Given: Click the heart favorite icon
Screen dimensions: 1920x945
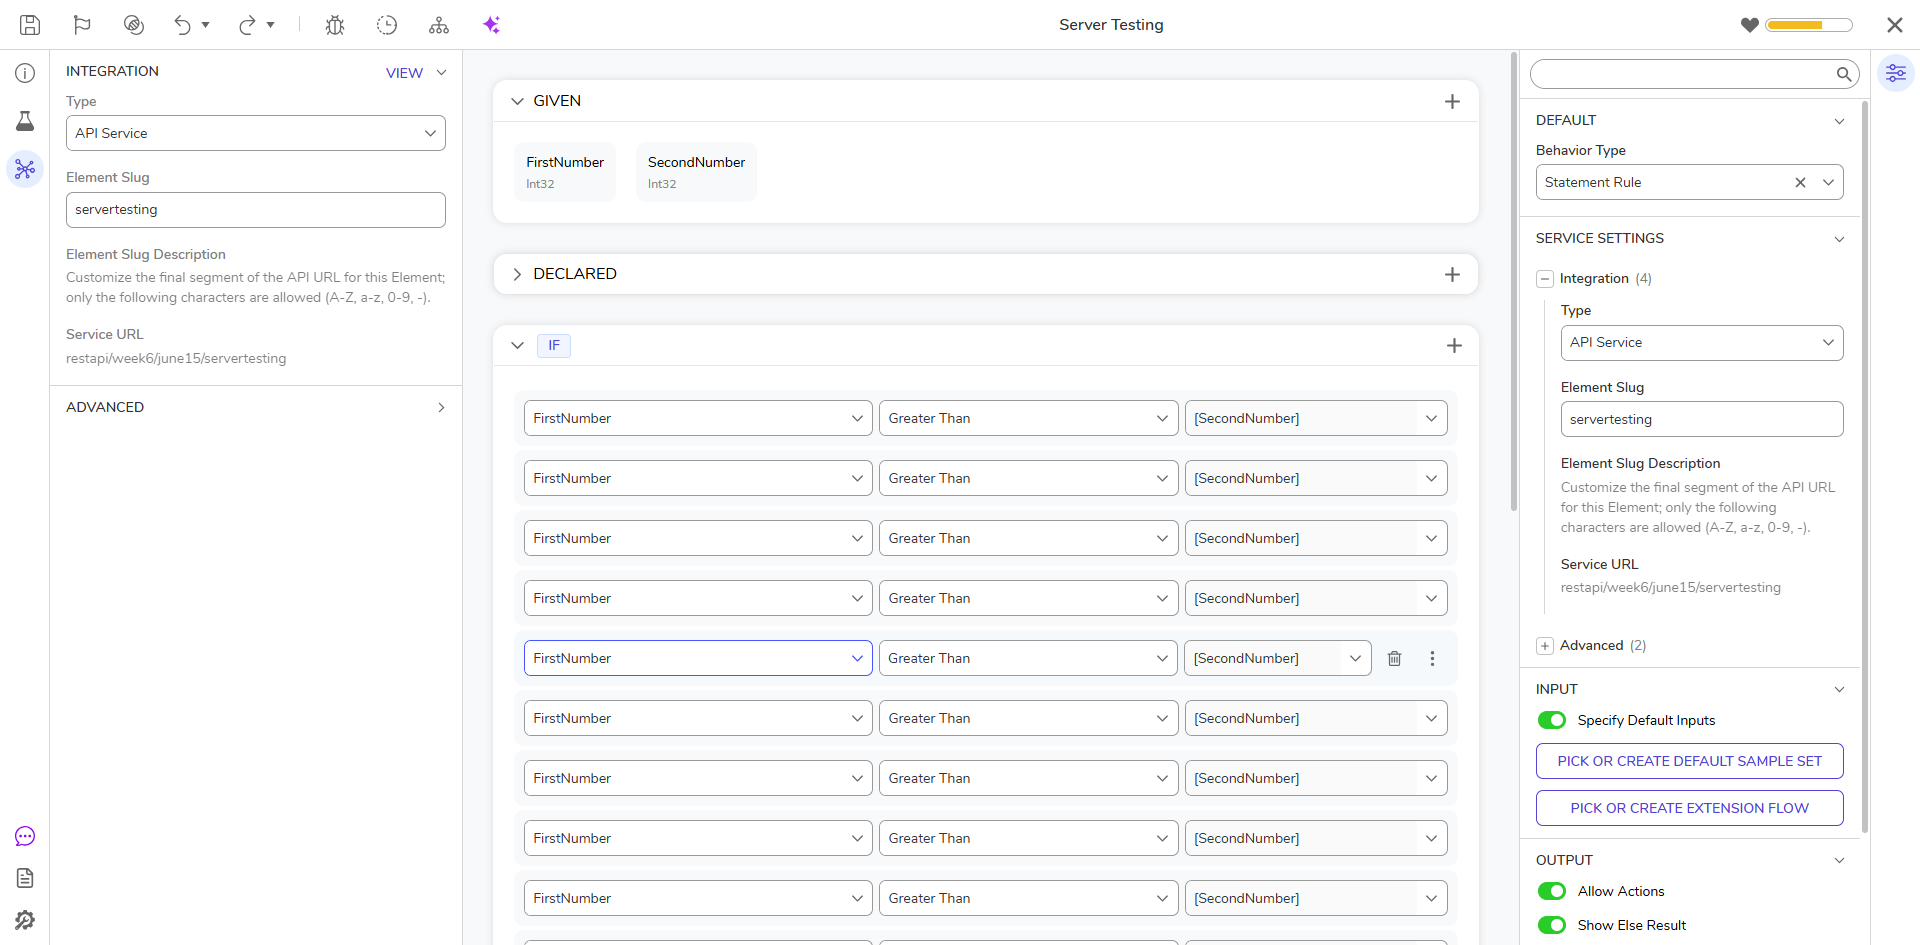Looking at the screenshot, I should (1749, 25).
